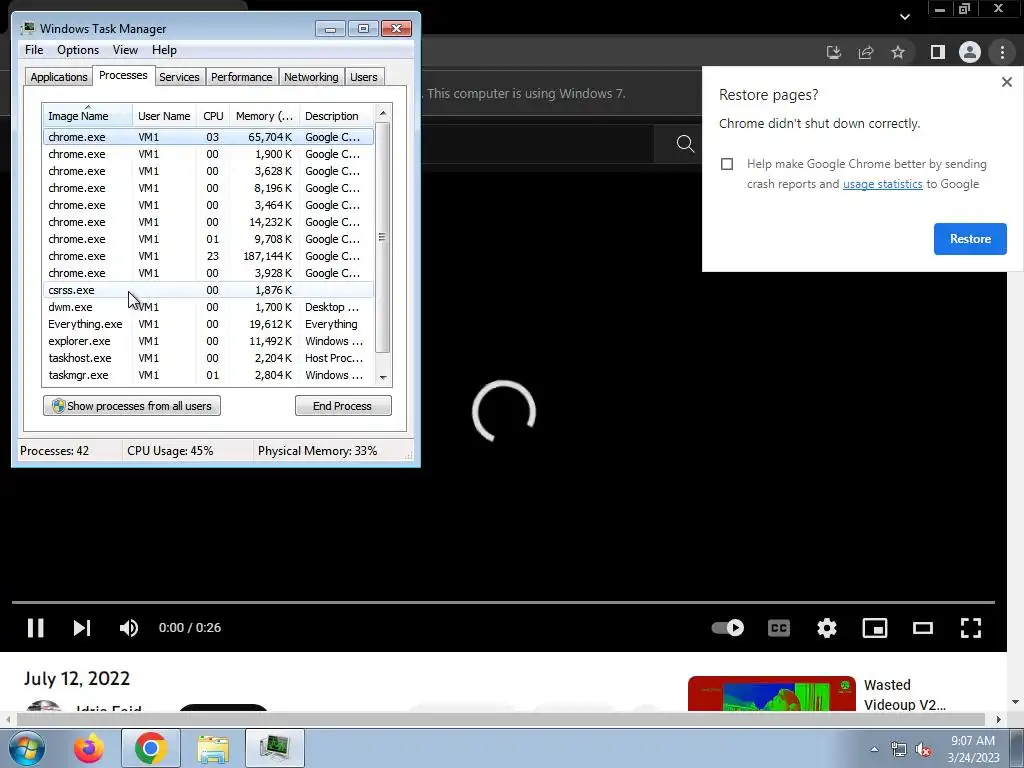Open Task Manager View menu
This screenshot has width=1024, height=768.
click(125, 50)
